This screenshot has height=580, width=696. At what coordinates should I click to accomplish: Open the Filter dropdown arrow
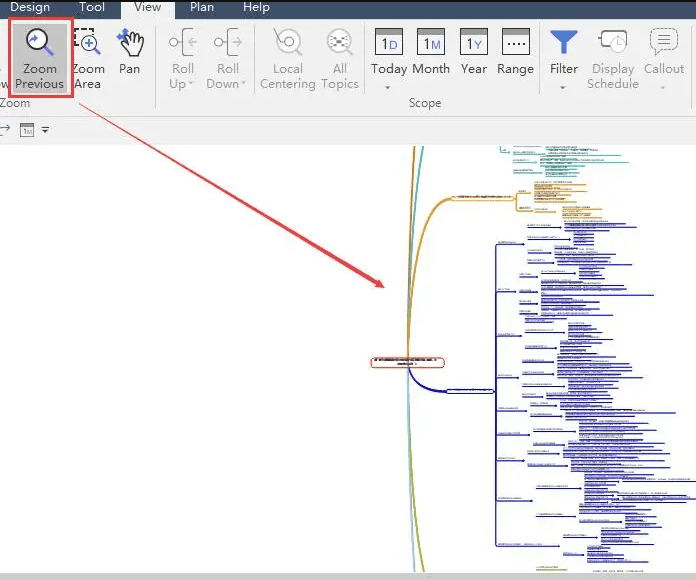pos(564,87)
